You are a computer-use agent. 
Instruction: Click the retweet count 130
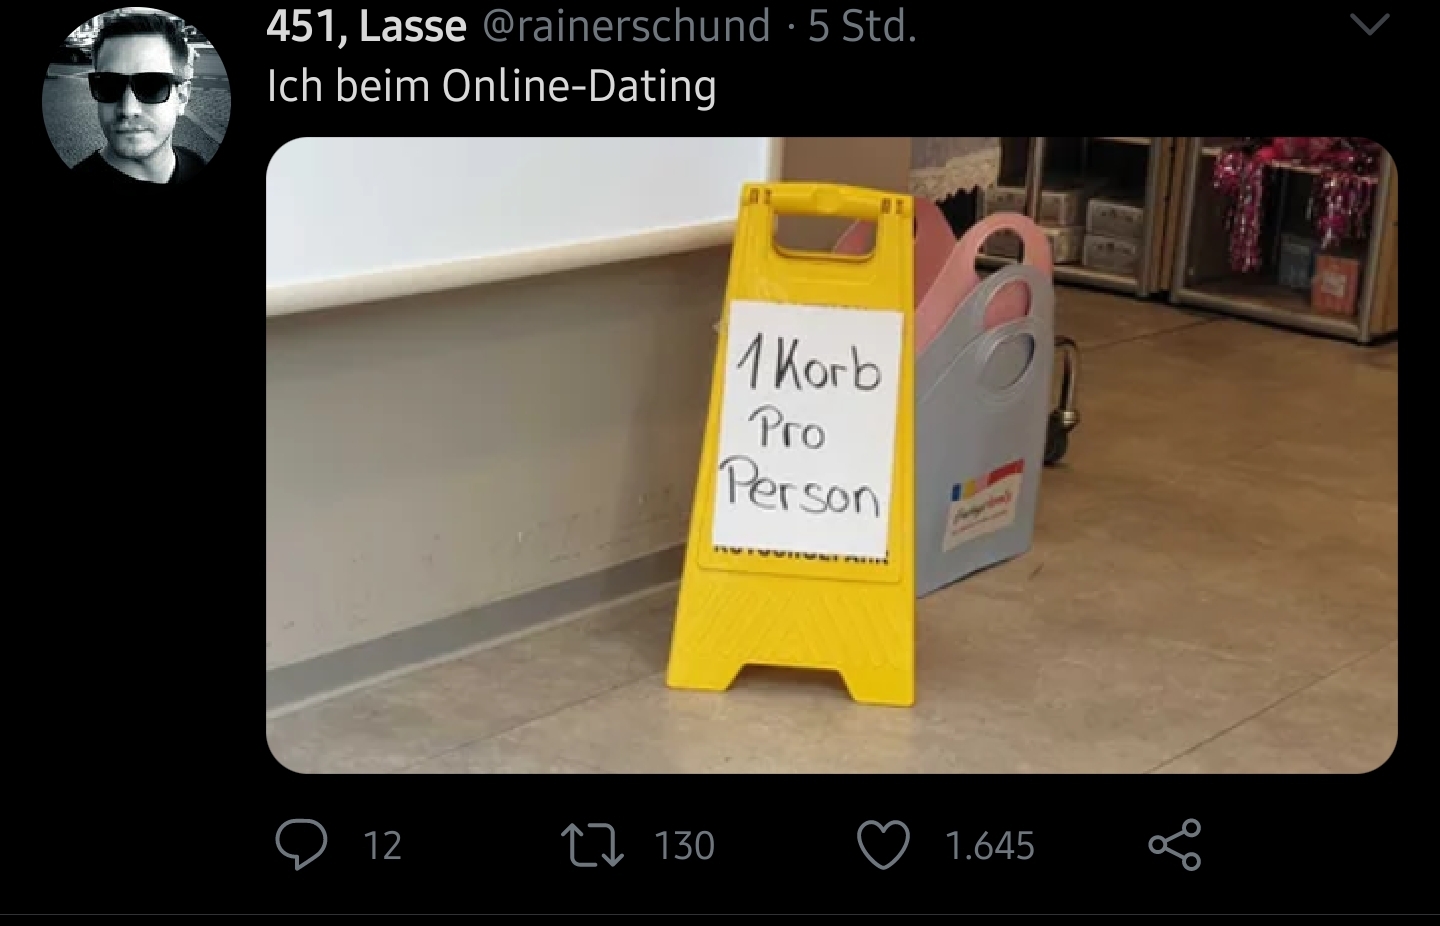[x=685, y=846]
